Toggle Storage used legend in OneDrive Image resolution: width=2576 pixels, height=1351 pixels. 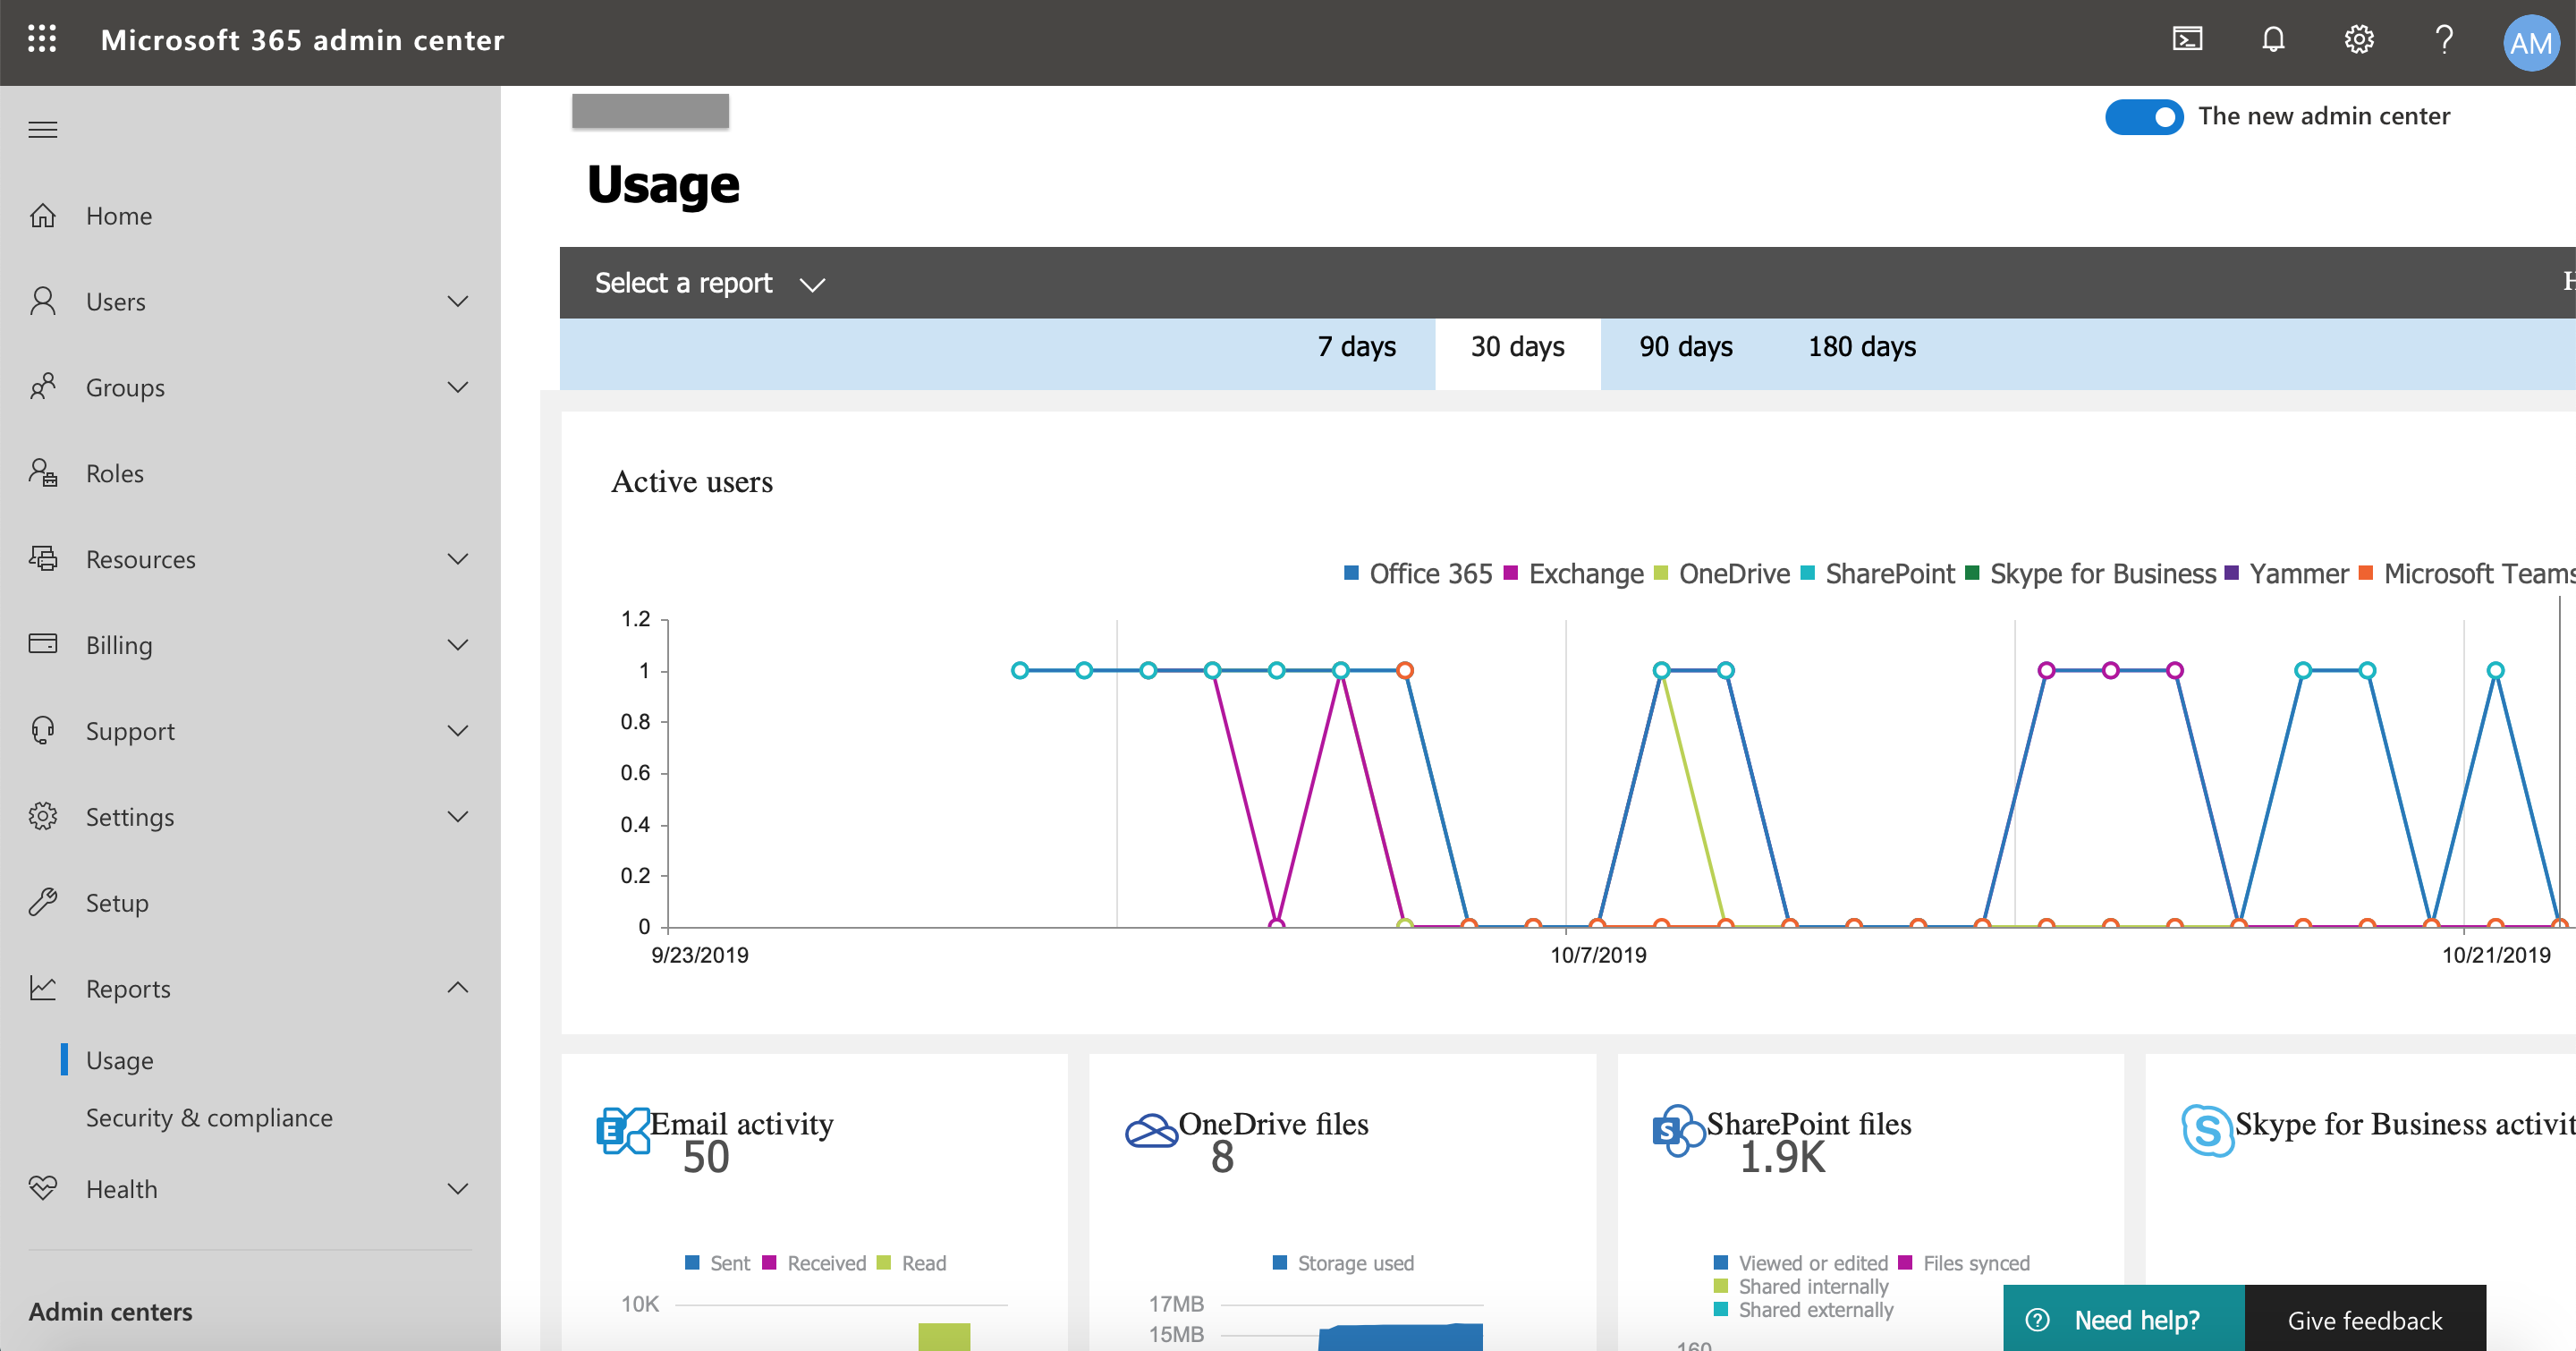[x=1343, y=1263]
